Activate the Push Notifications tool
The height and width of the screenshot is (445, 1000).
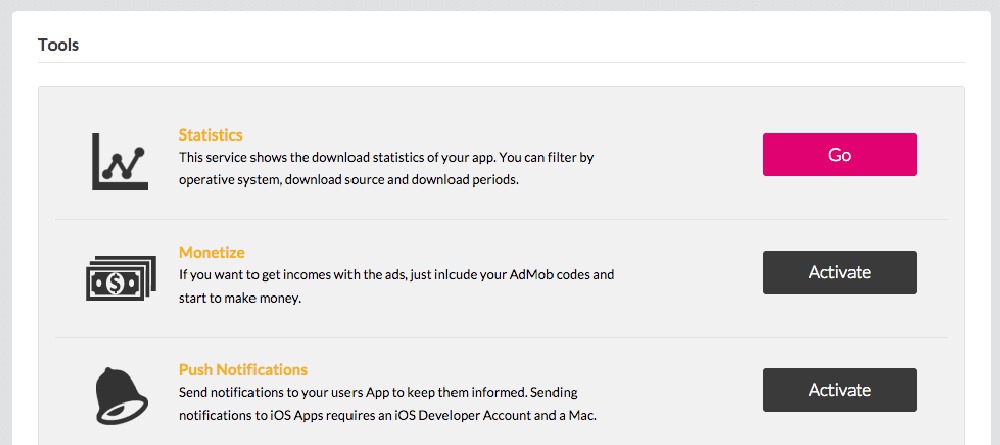coord(839,390)
